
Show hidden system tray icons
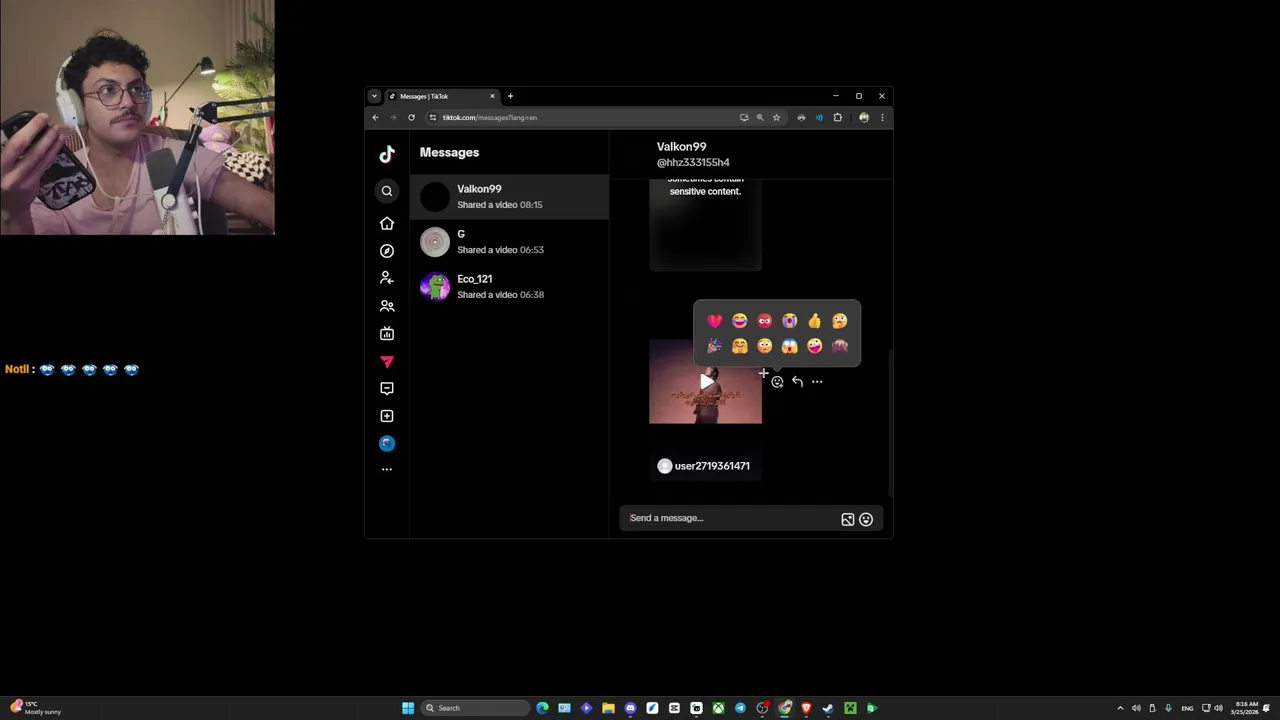[x=1120, y=708]
